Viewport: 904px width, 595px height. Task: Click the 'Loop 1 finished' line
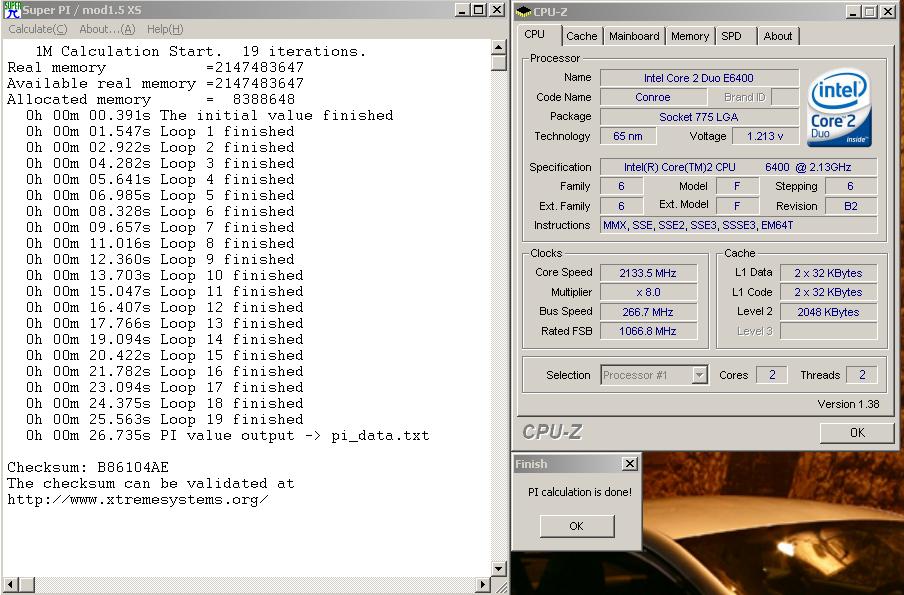click(160, 131)
